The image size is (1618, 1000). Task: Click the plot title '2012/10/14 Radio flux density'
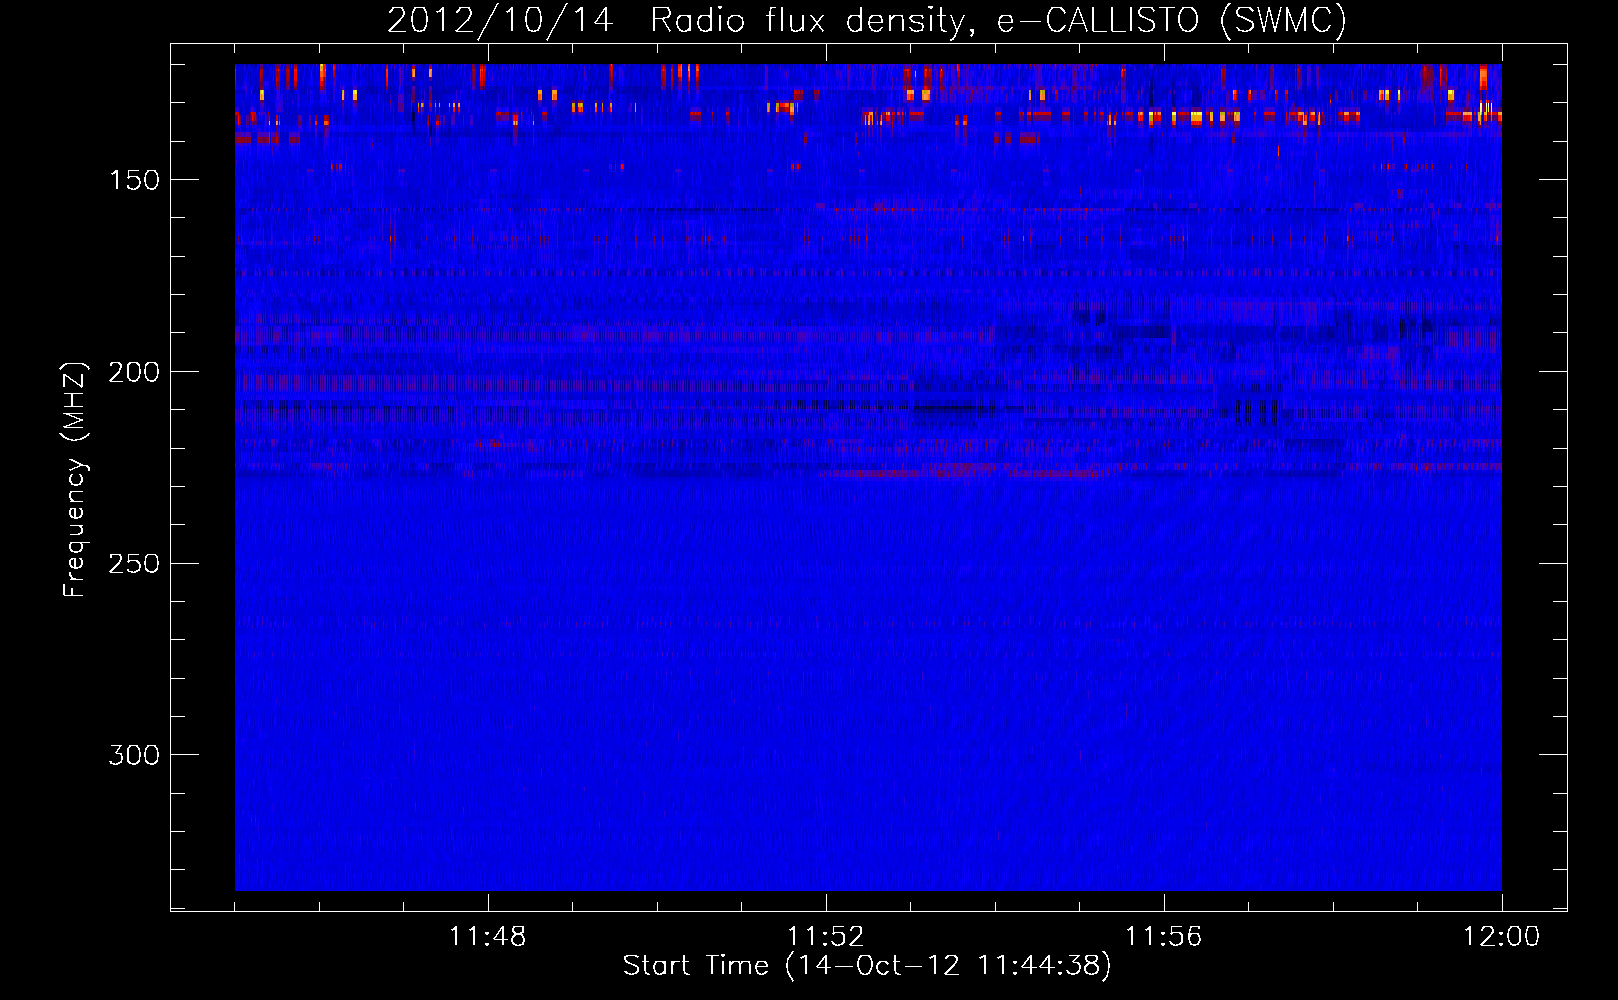tap(866, 21)
